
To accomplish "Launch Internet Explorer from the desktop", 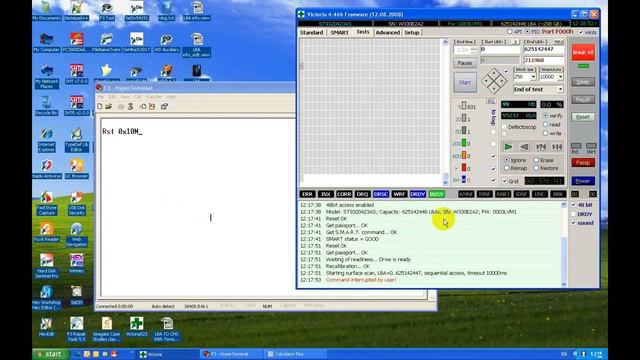I will pyautogui.click(x=47, y=140).
